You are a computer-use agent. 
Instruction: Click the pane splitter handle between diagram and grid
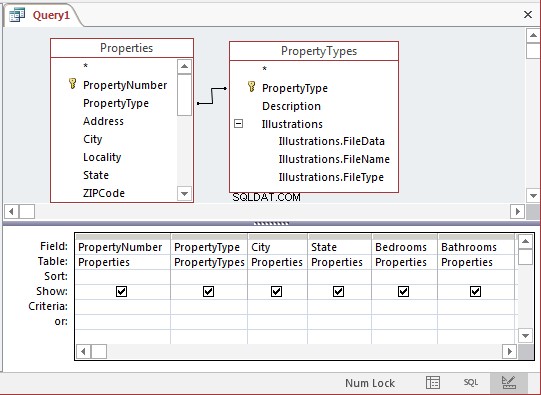pos(271,224)
